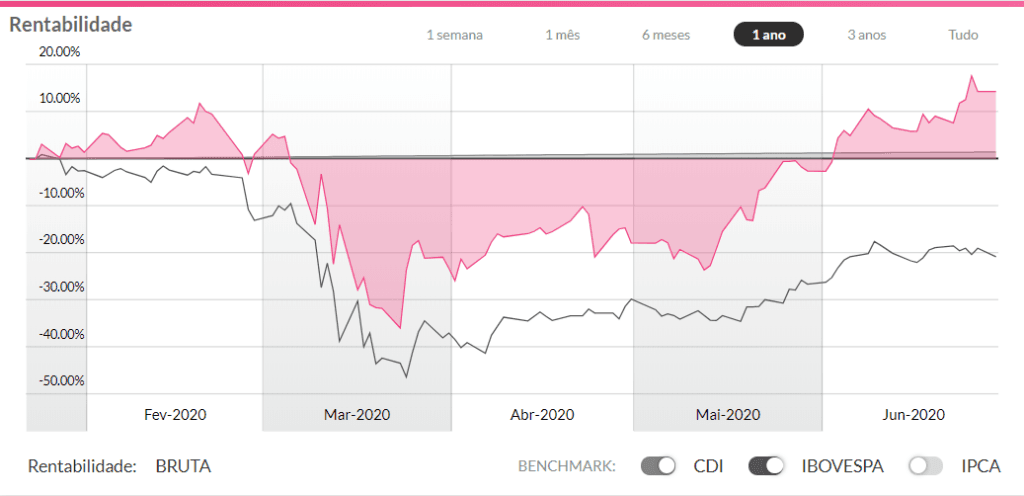
Task: Switch to the 1 mês period
Action: click(562, 35)
